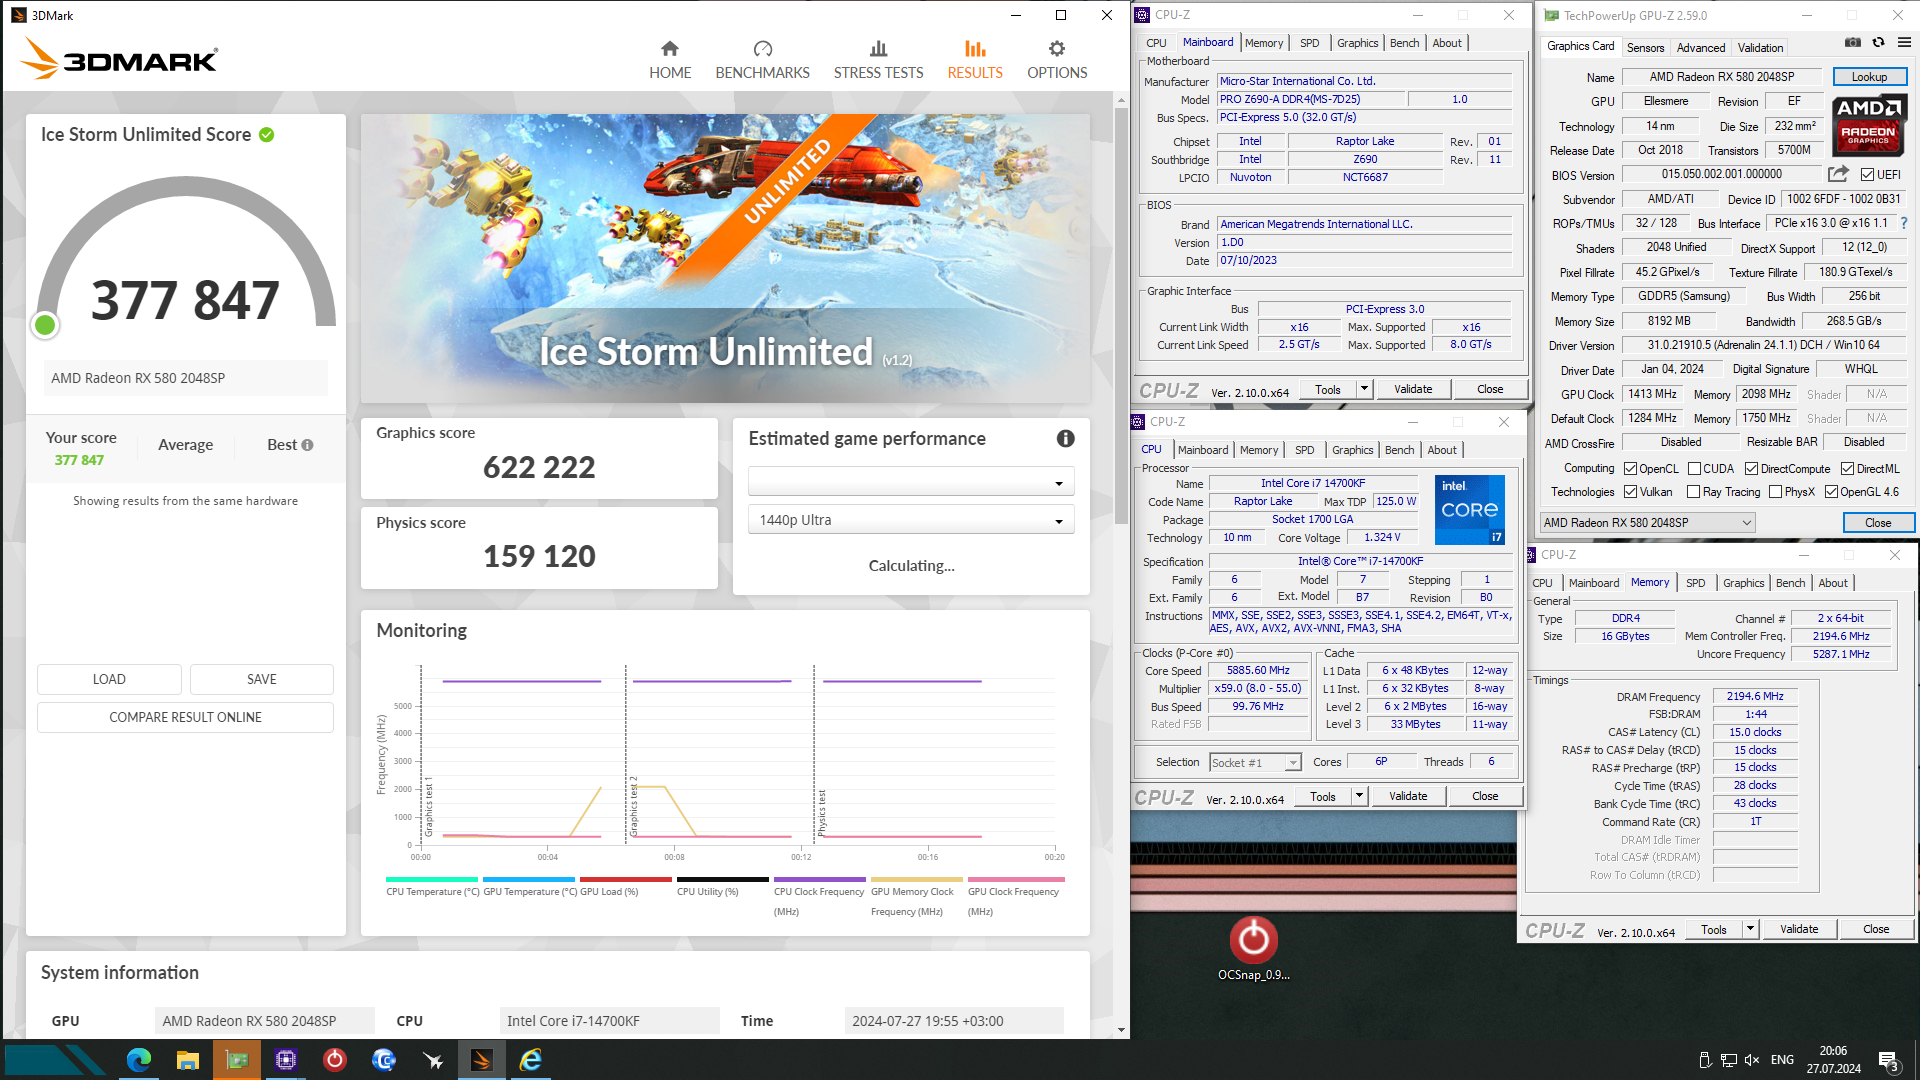Open the 3DMark Options gear
Viewport: 1920px width, 1080px height.
click(1057, 60)
